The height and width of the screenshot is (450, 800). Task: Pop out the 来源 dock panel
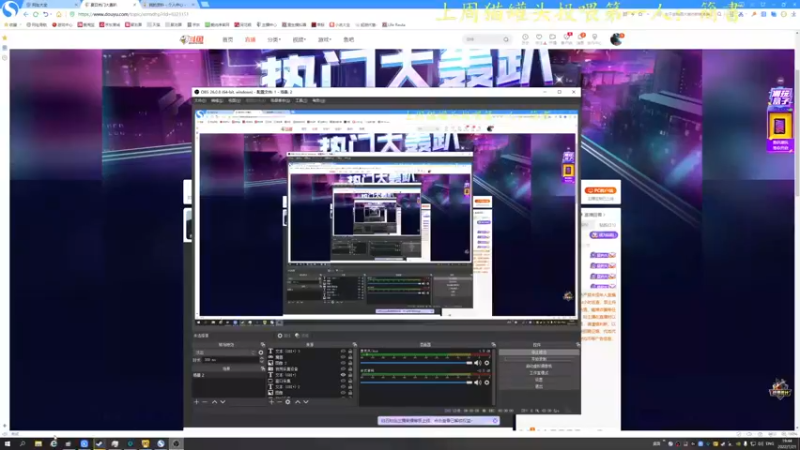pos(355,344)
